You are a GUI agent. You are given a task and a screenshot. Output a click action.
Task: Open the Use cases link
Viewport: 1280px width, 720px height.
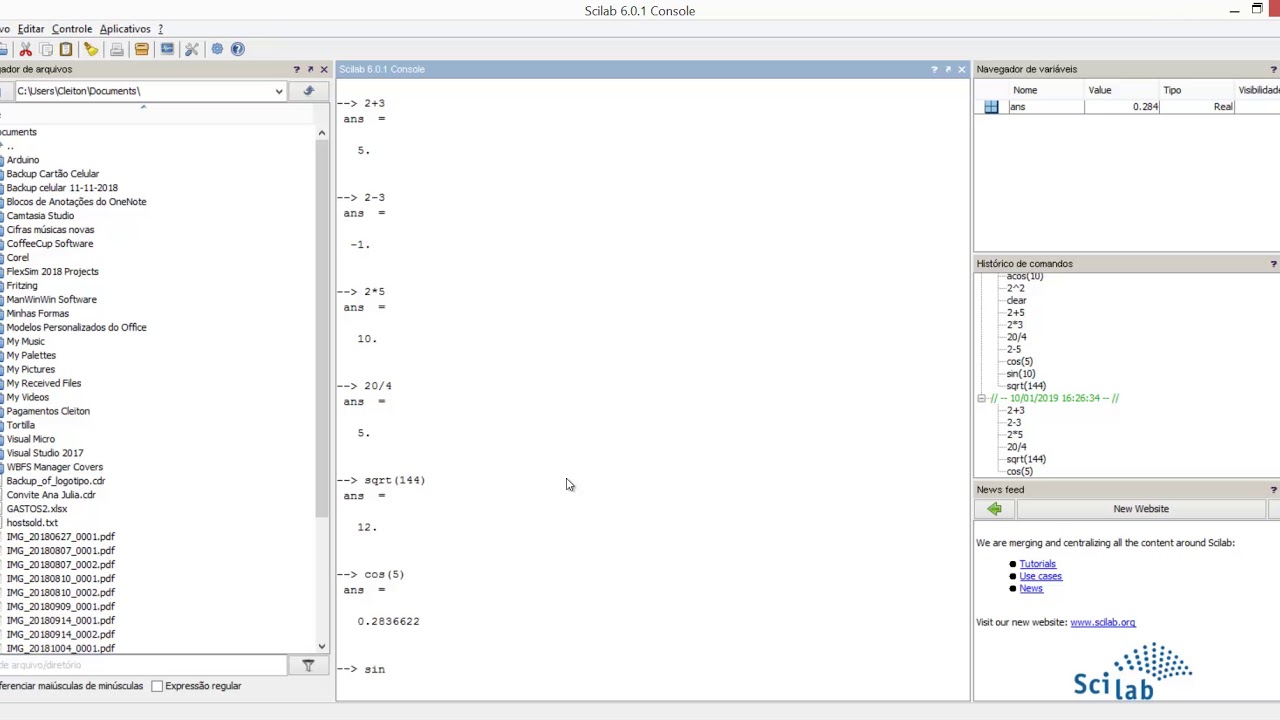(x=1040, y=576)
